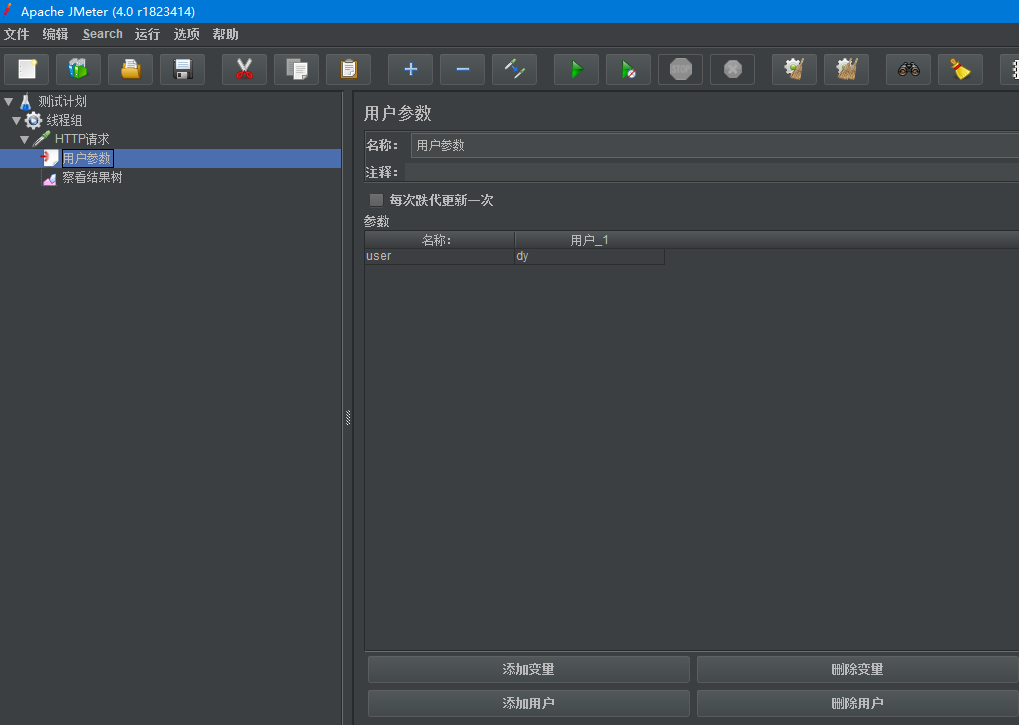Clear all results with double broom icon

pos(846,69)
